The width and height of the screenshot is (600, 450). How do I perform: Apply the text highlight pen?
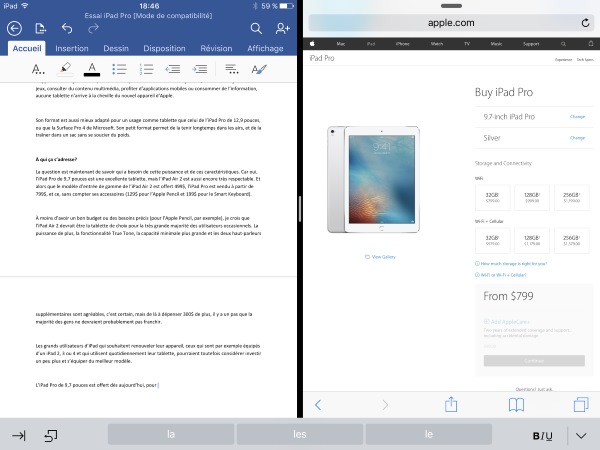tap(65, 69)
